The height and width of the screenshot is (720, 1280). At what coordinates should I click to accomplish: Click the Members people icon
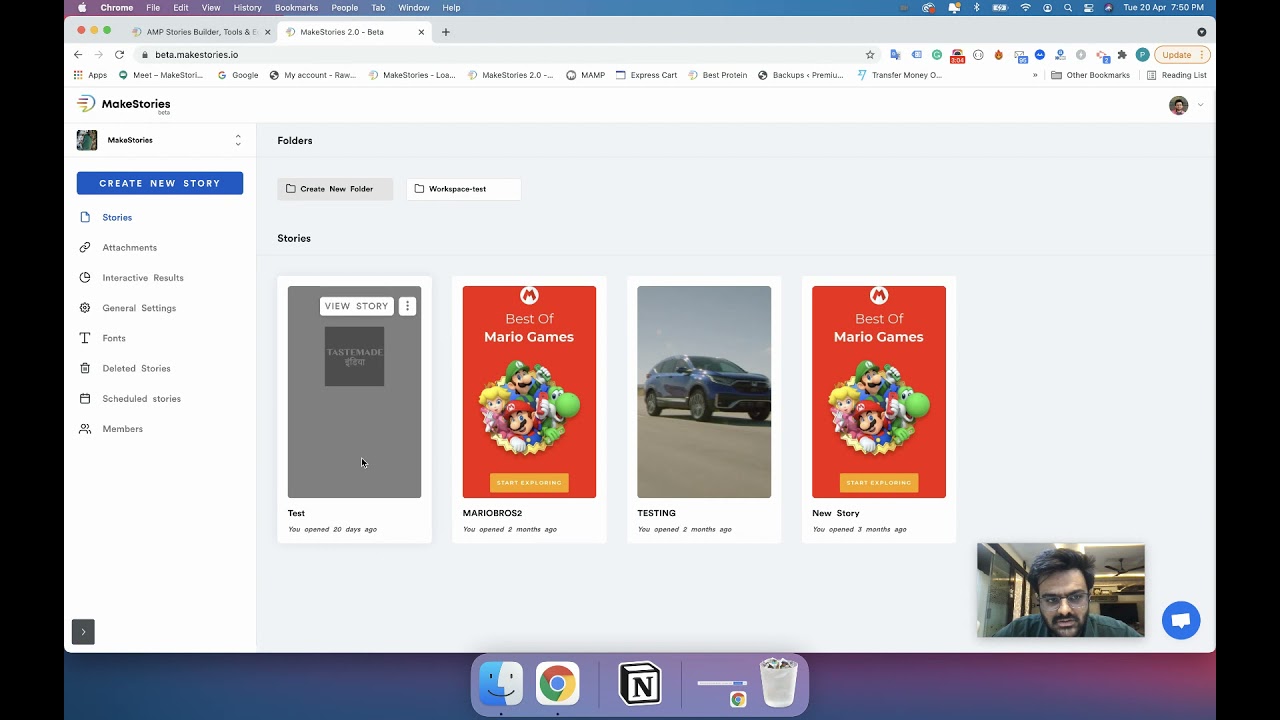(x=85, y=429)
